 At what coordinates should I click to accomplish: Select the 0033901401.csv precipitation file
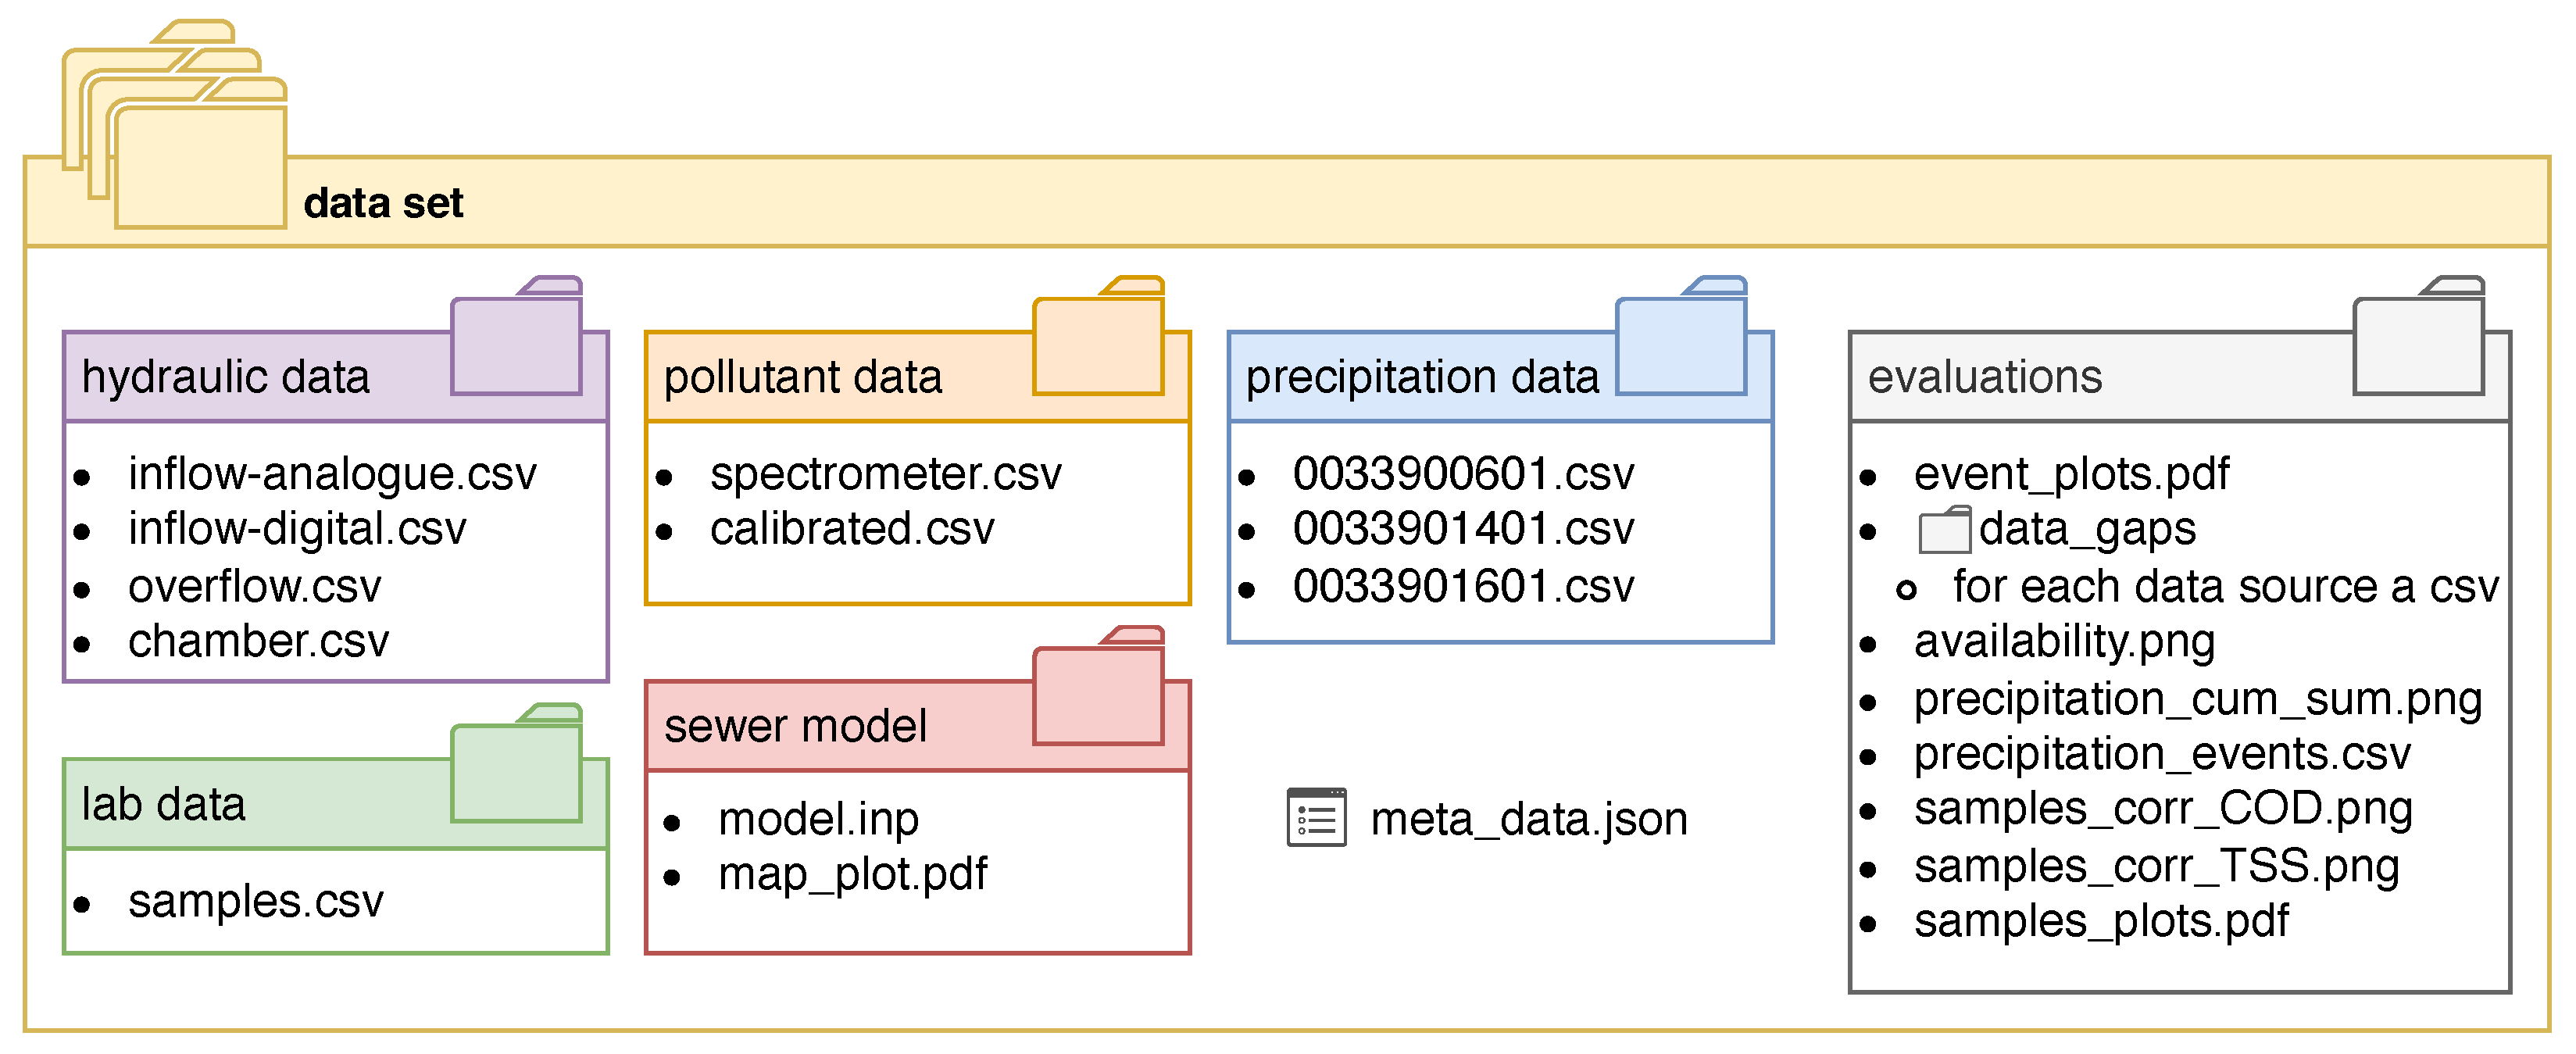pyautogui.click(x=1463, y=529)
